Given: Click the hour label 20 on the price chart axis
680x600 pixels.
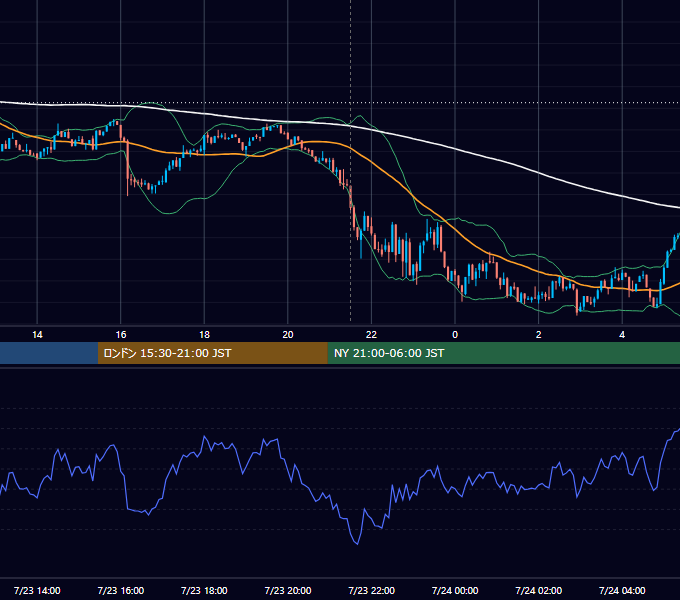Looking at the screenshot, I should (x=288, y=335).
